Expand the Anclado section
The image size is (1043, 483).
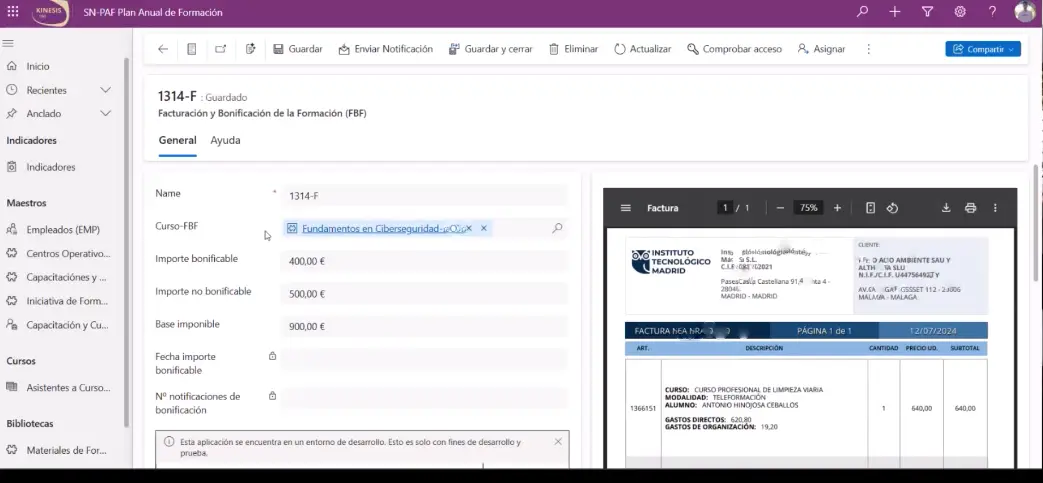pyautogui.click(x=105, y=114)
